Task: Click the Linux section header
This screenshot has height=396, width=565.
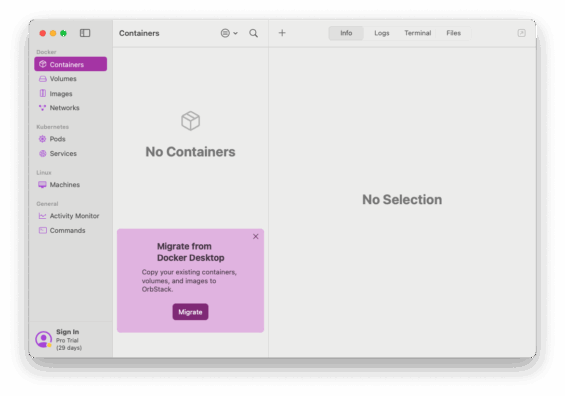Action: pos(44,173)
